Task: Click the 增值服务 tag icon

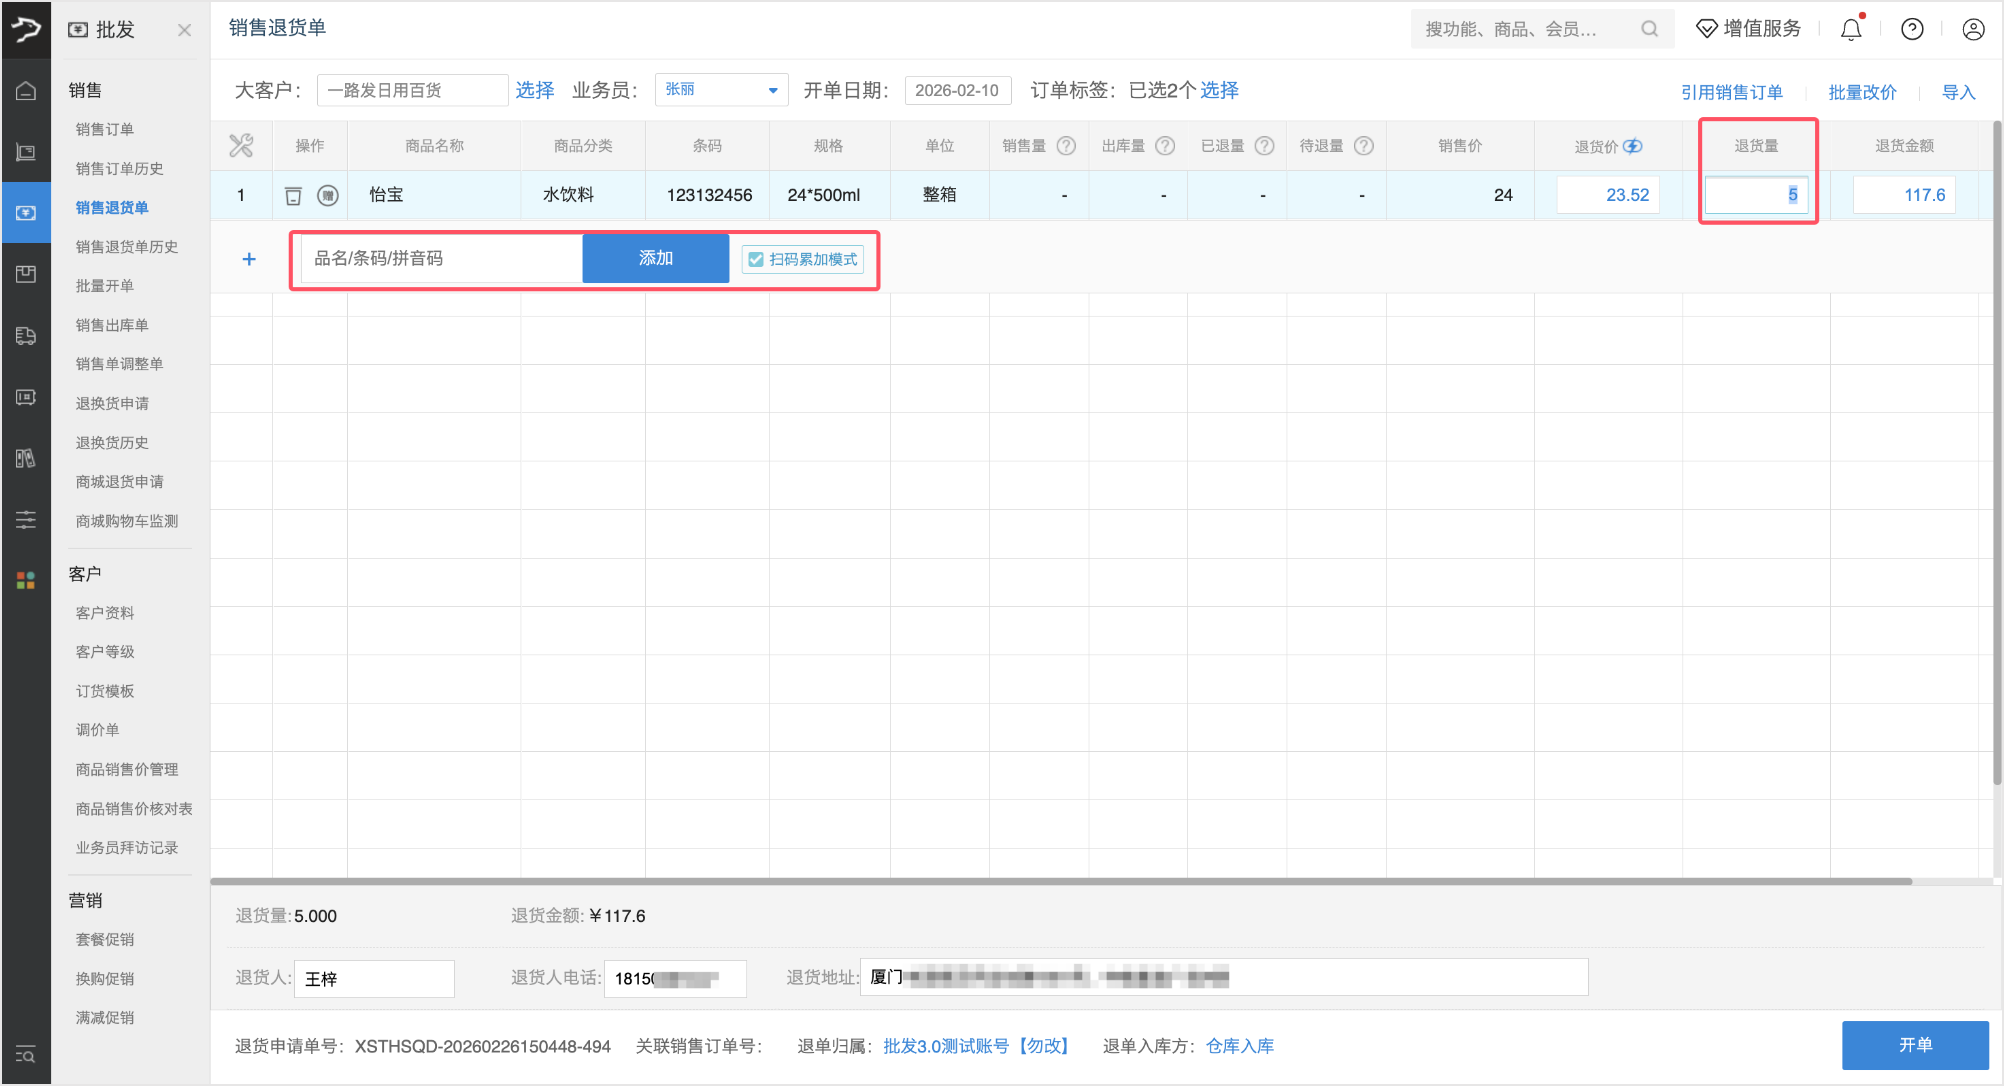Action: pyautogui.click(x=1706, y=28)
